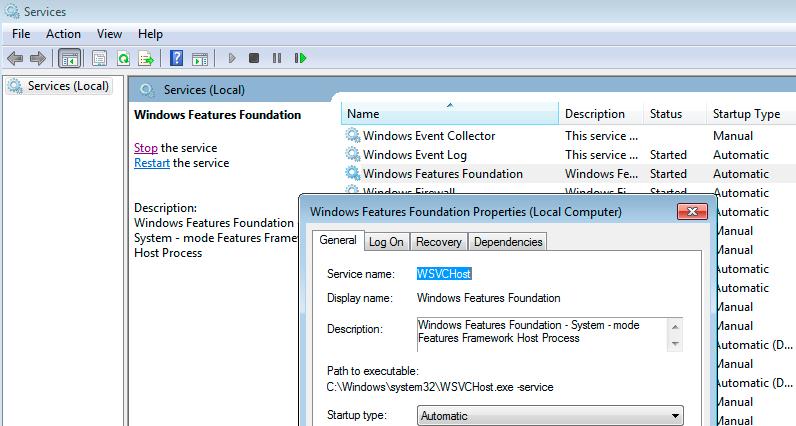The image size is (796, 426).
Task: Switch to the Dependencies tab
Action: click(x=508, y=242)
